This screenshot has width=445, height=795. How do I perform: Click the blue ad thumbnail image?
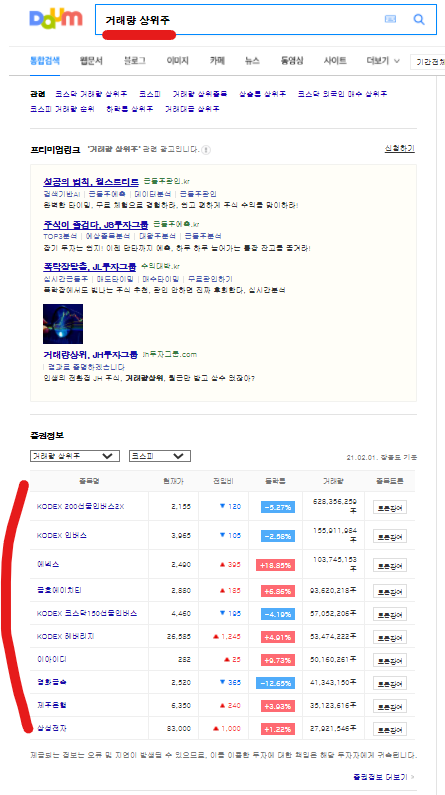pyautogui.click(x=63, y=324)
